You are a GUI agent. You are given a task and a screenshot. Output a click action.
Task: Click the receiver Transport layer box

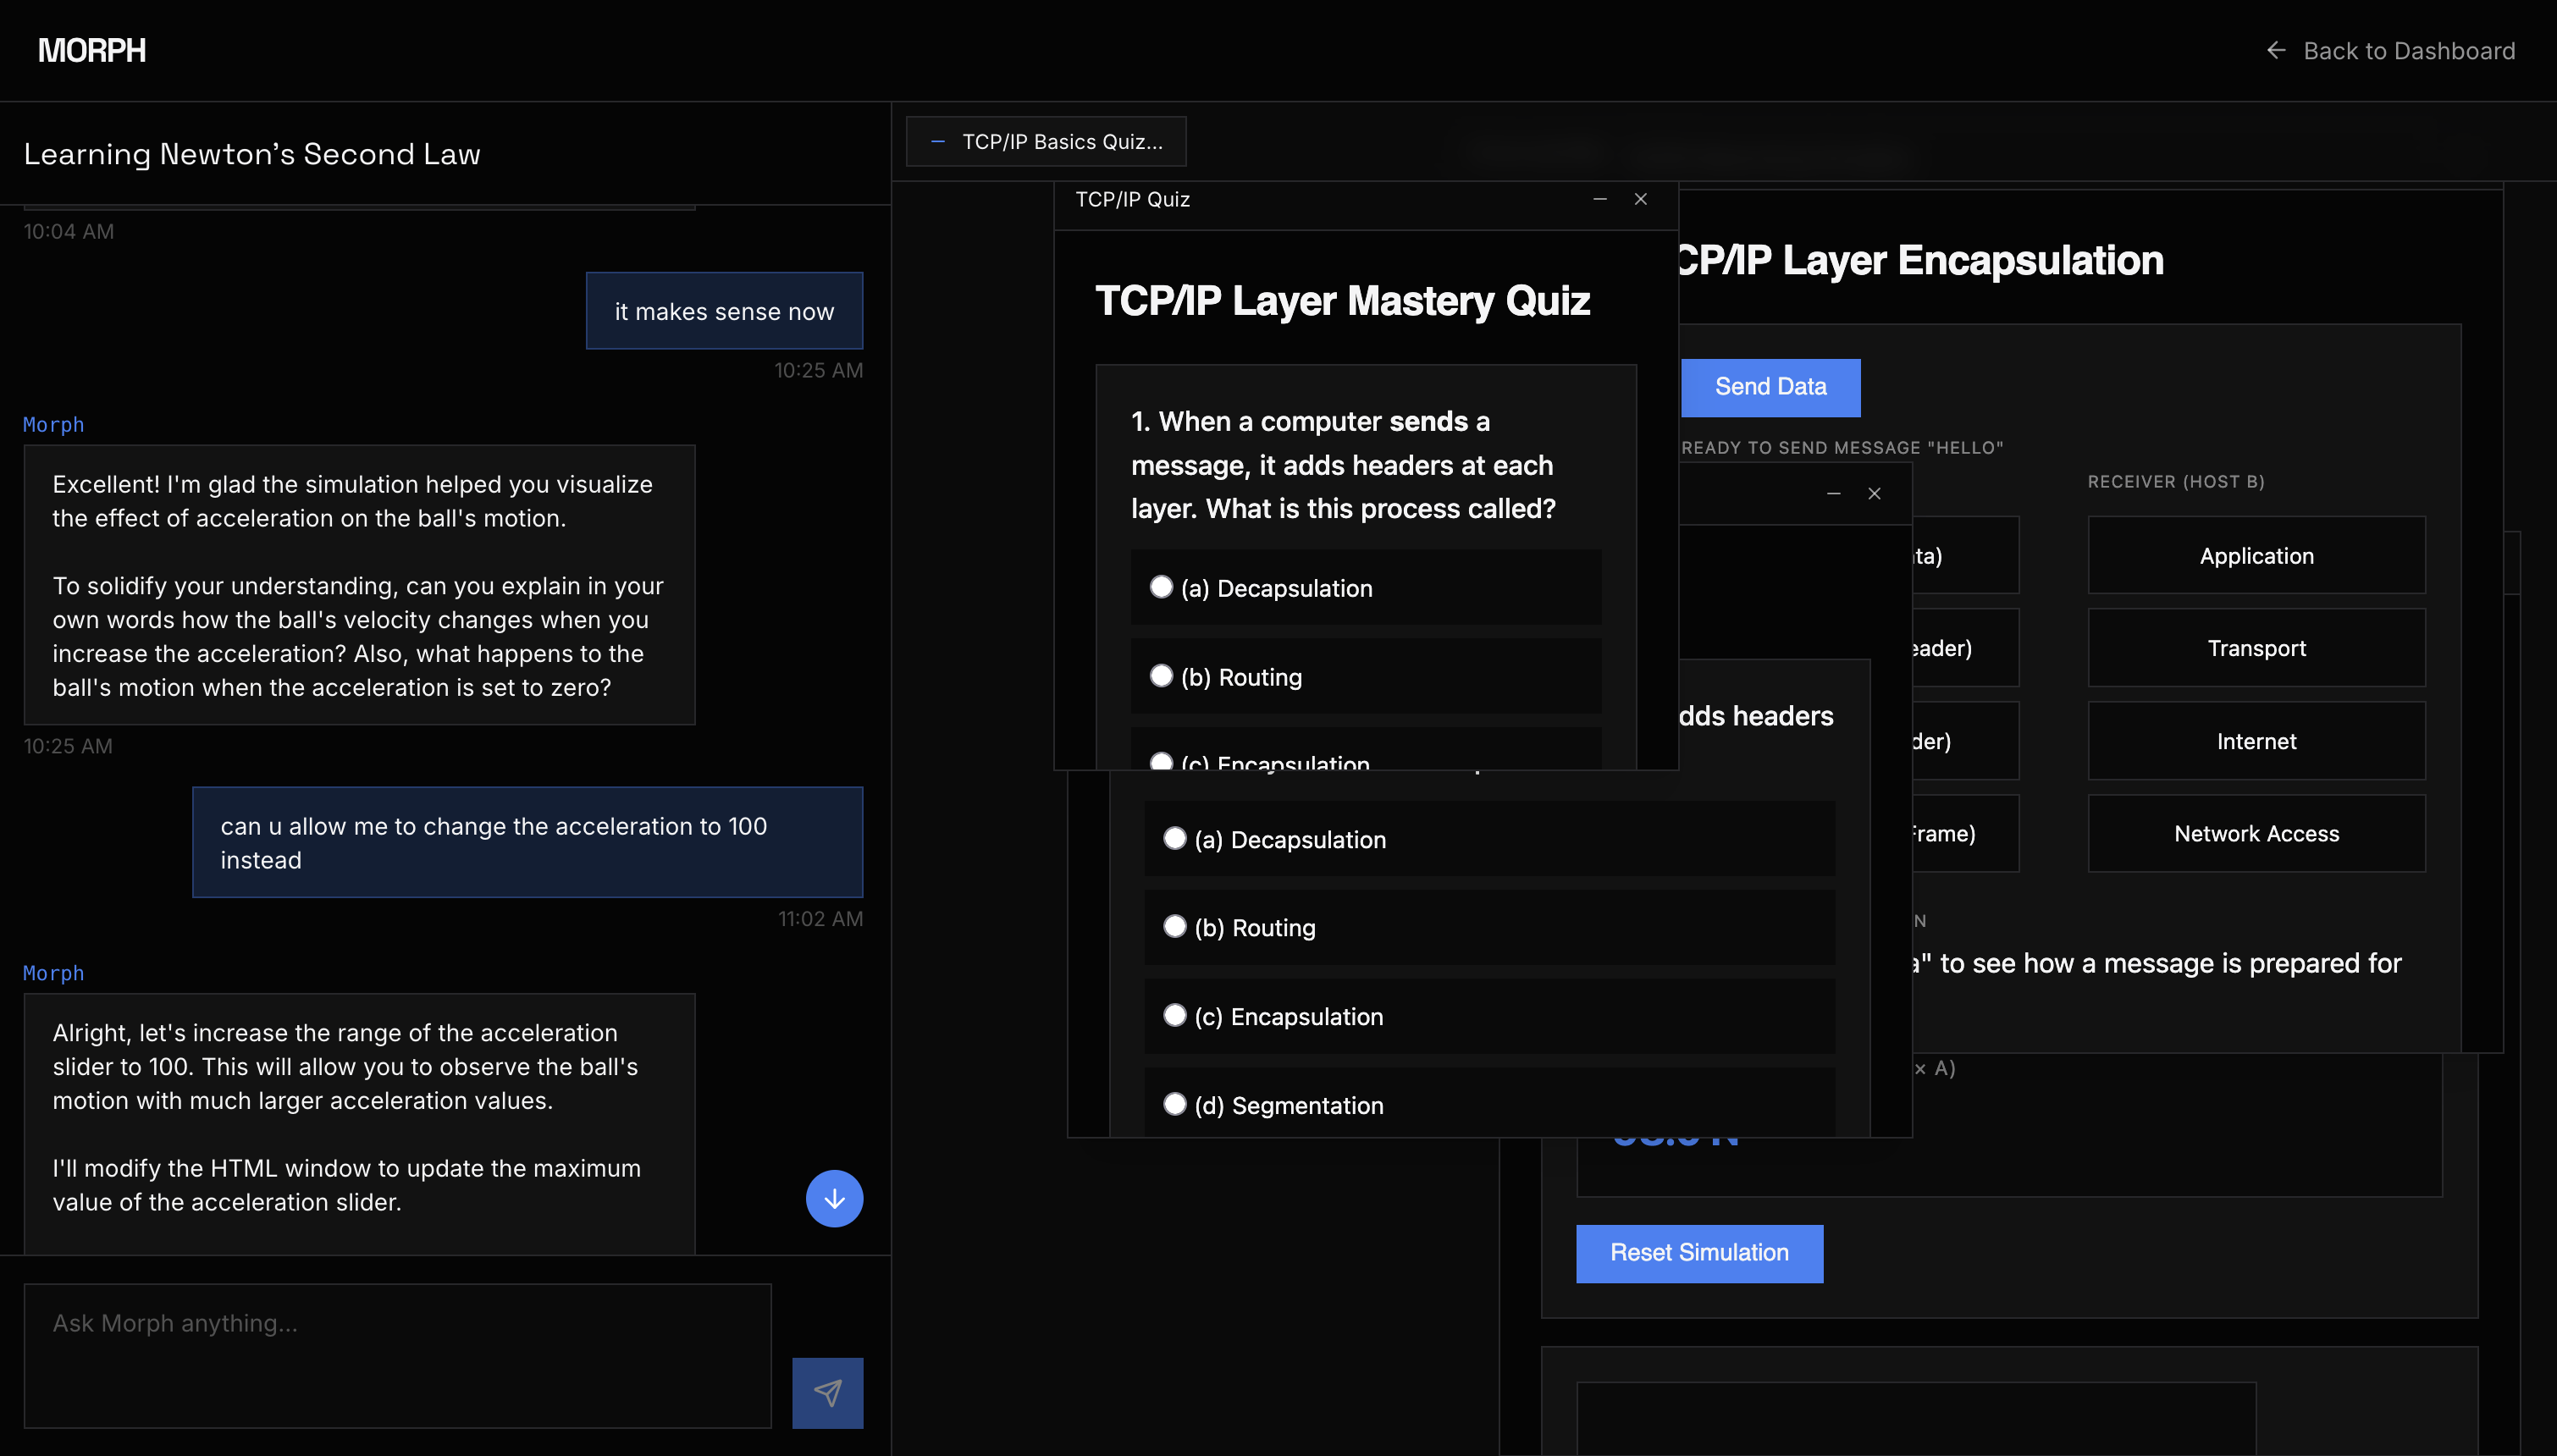coord(2256,648)
